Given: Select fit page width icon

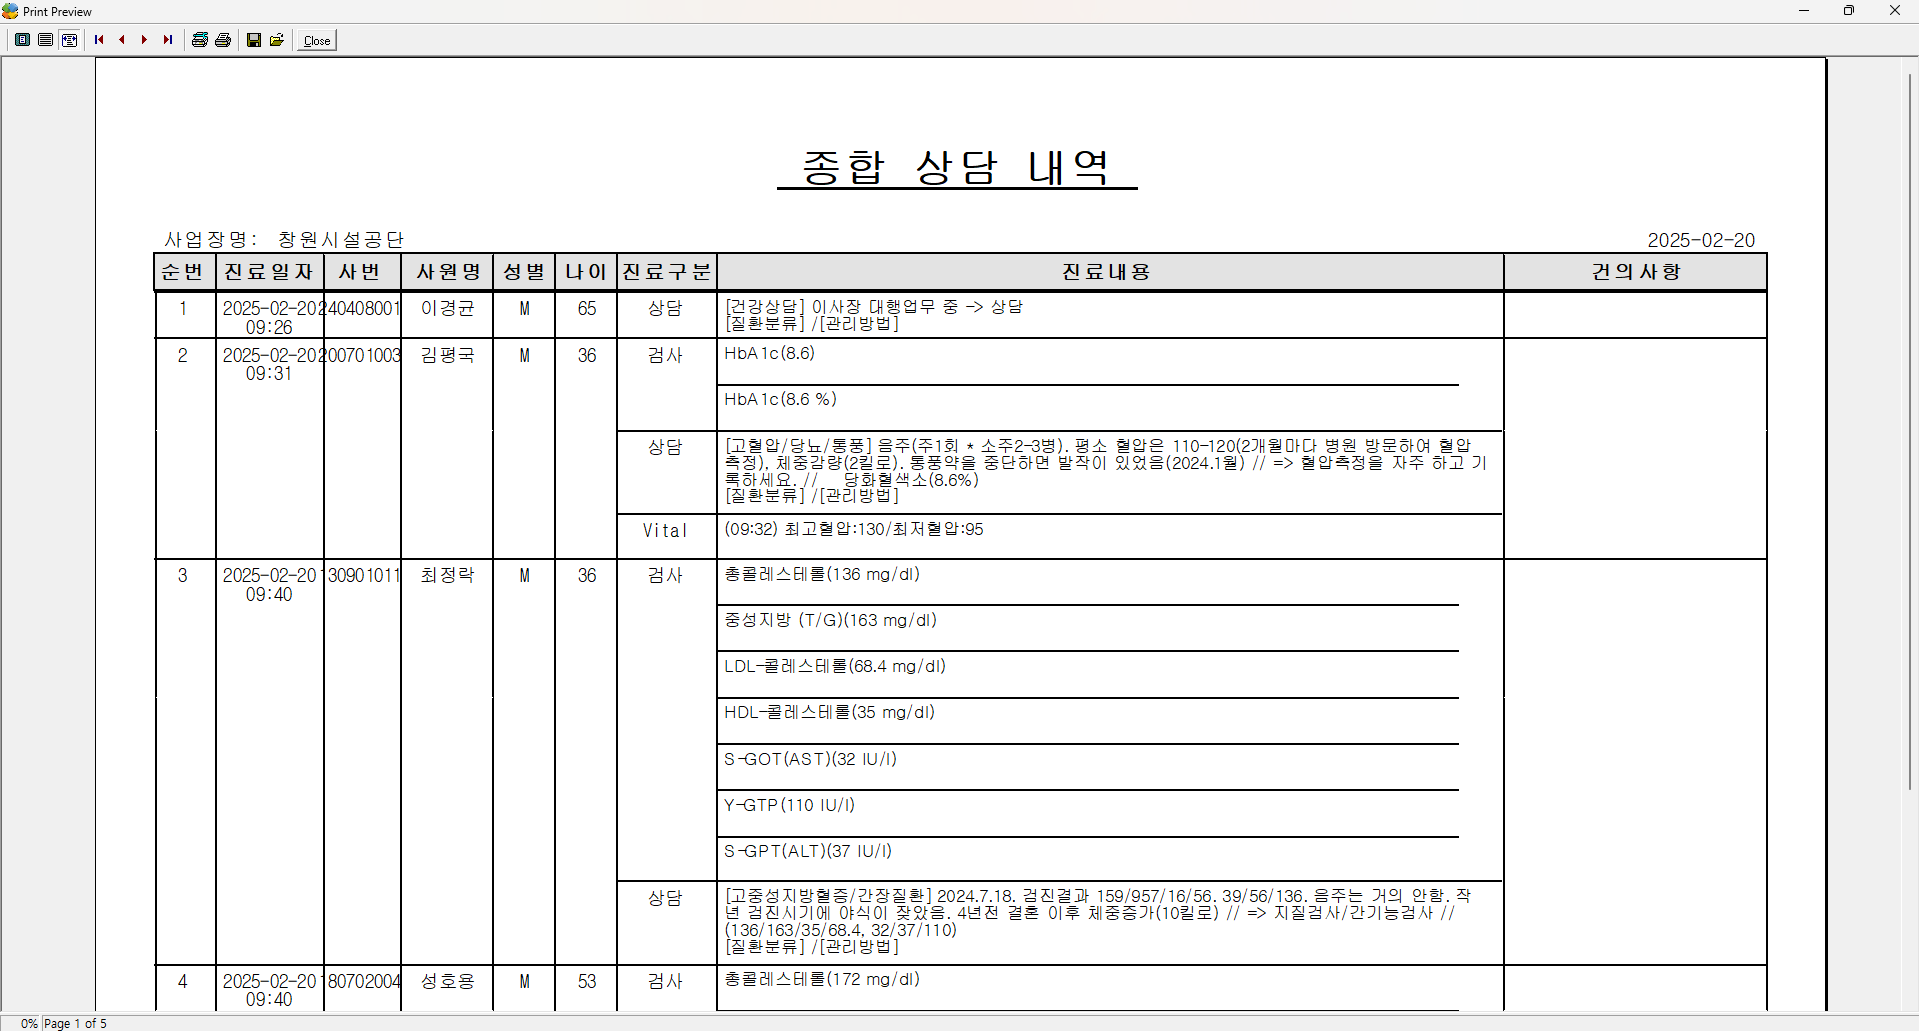Looking at the screenshot, I should click(x=70, y=40).
